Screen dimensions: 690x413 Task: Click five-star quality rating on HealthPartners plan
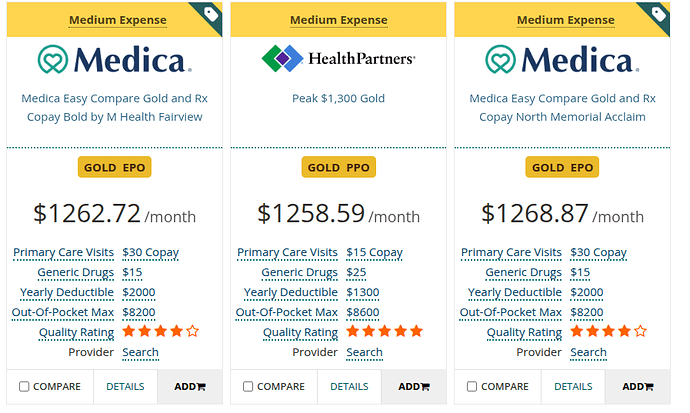click(x=385, y=331)
